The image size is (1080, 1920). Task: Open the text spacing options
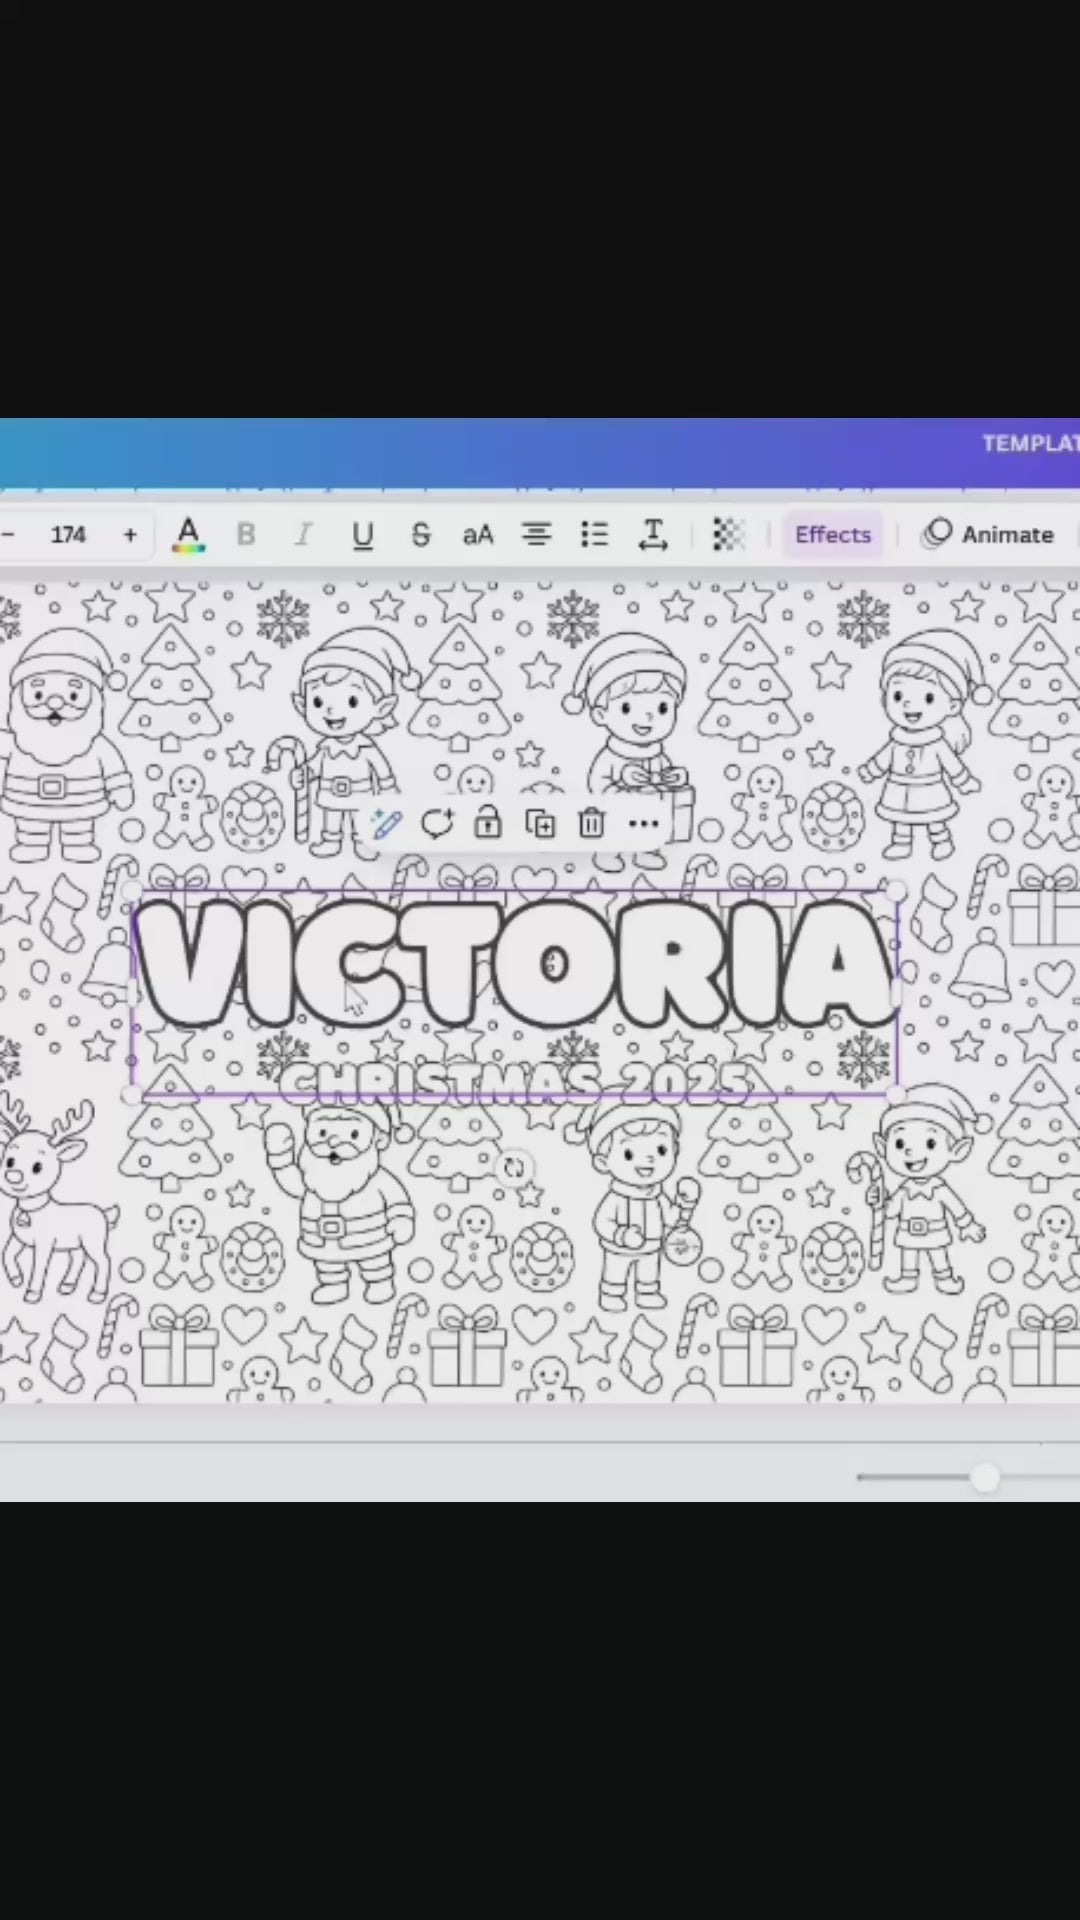(652, 535)
